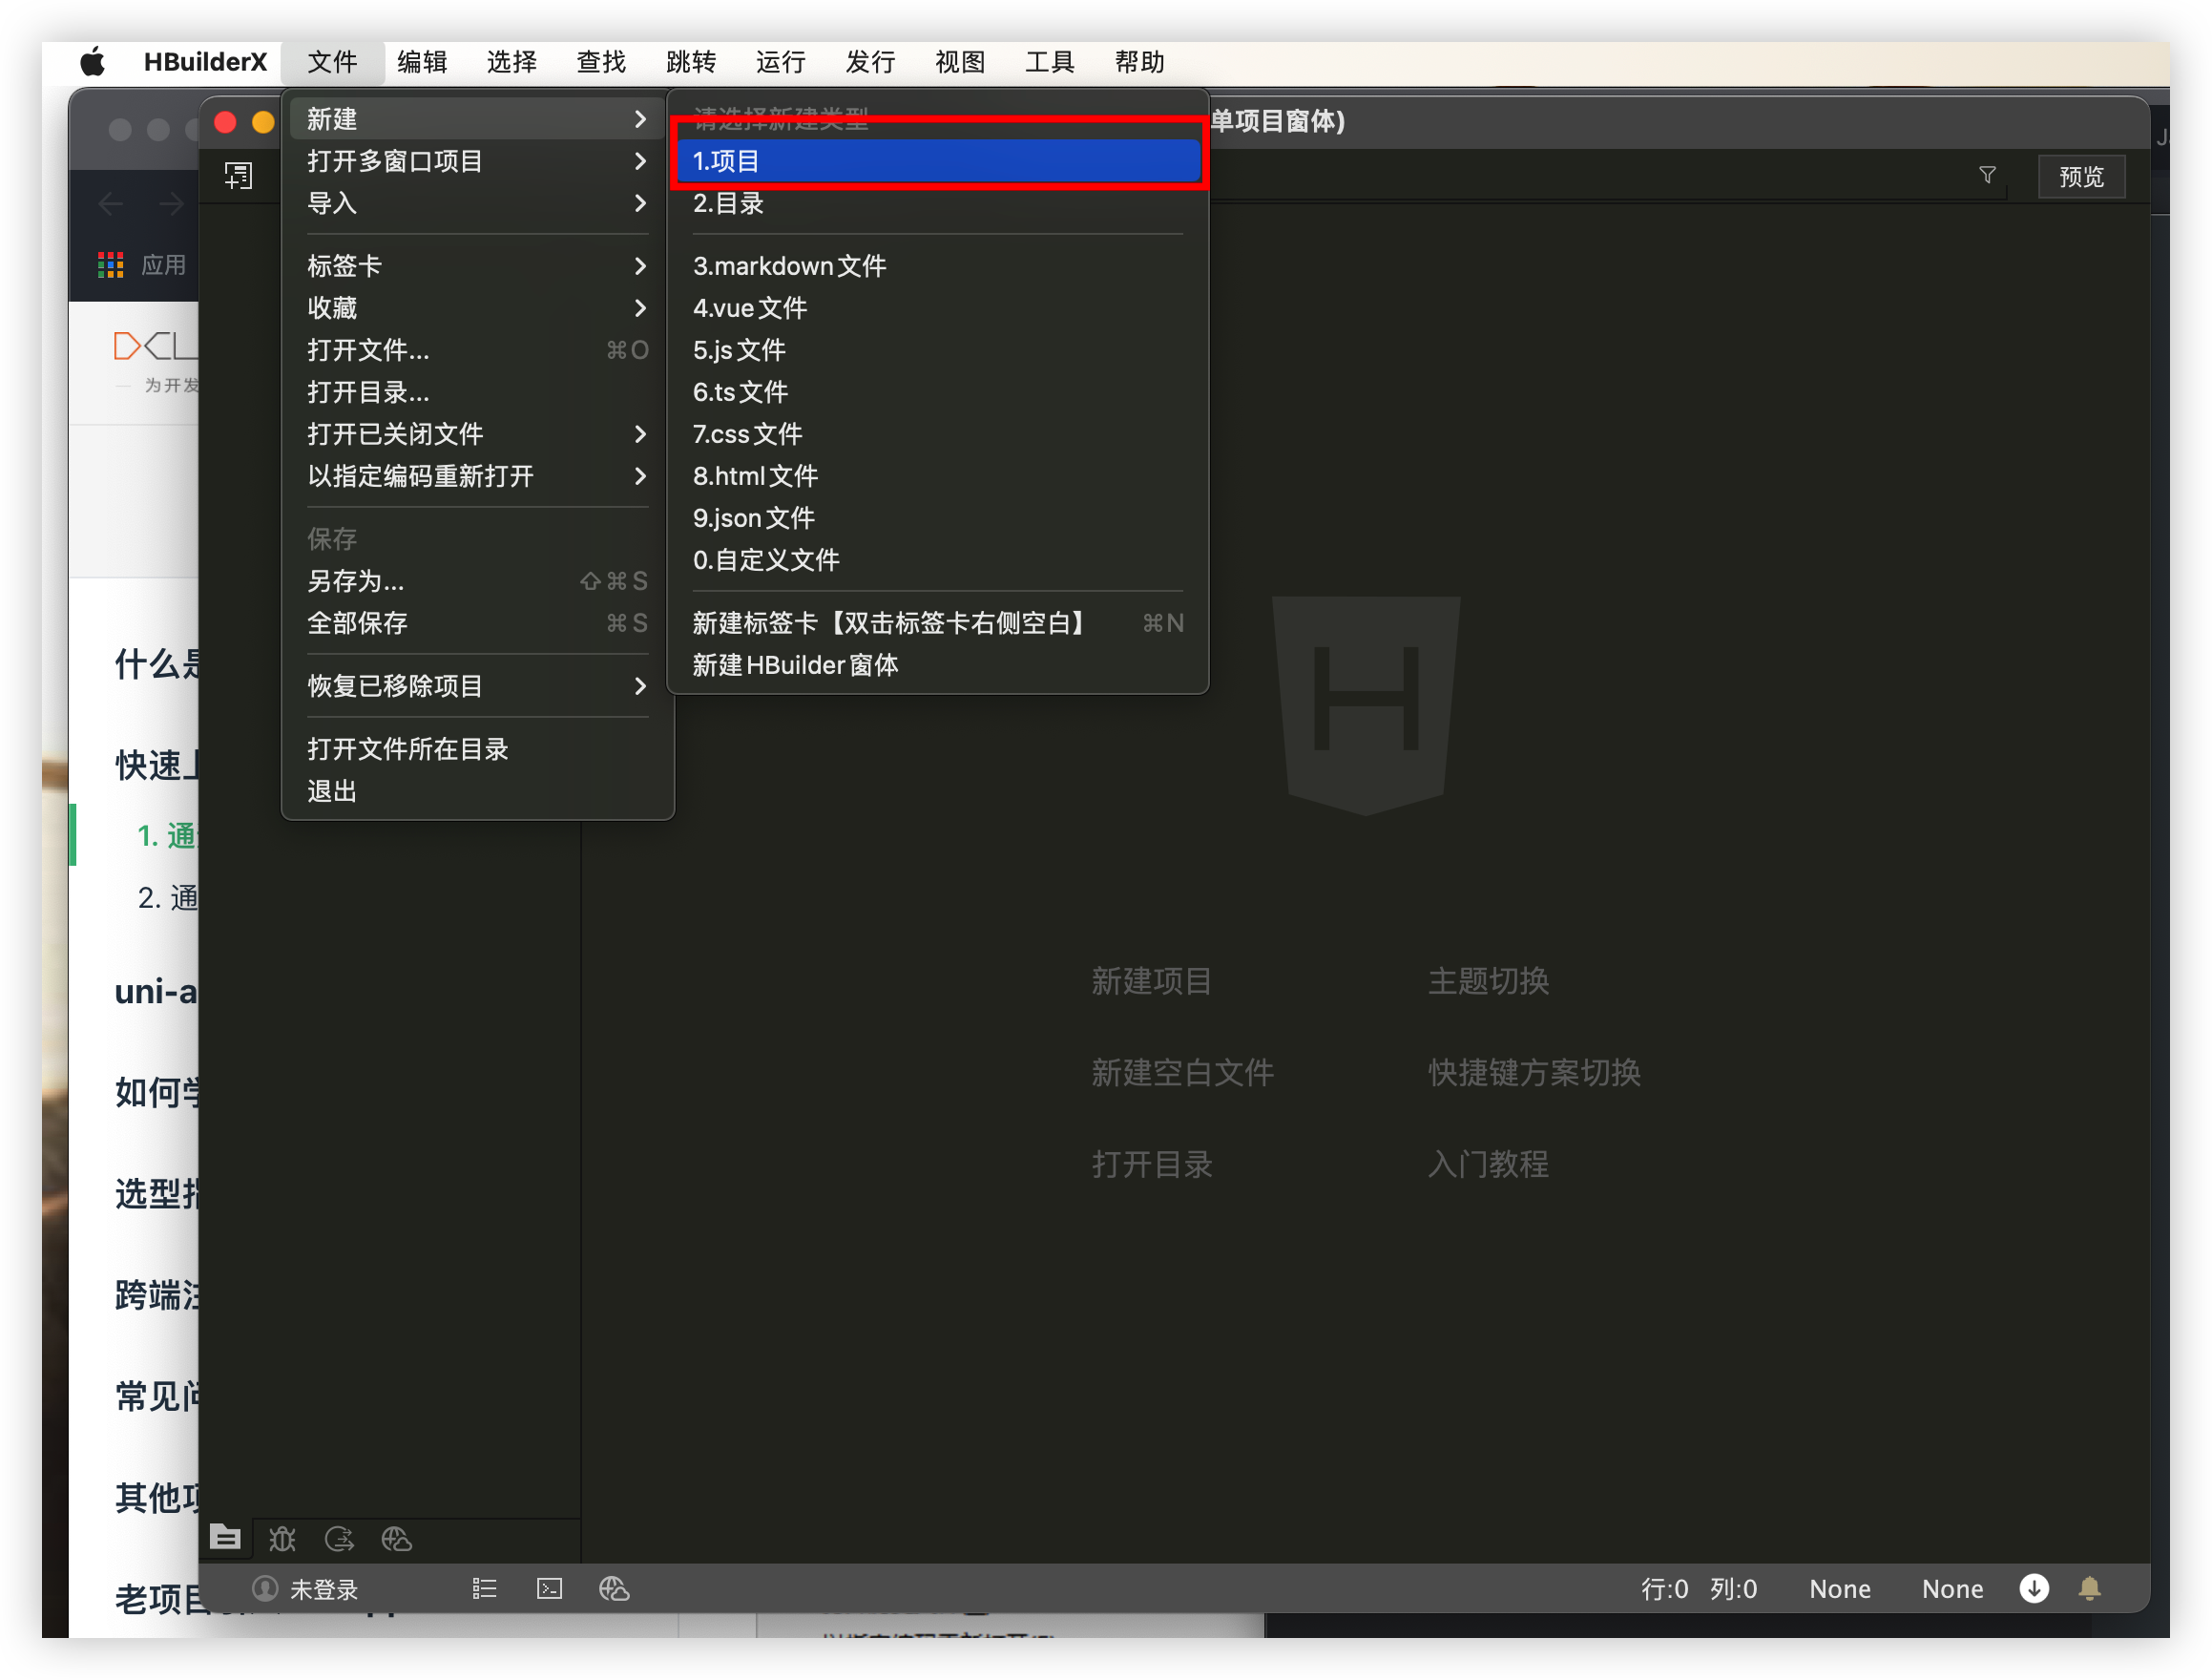
Task: Choose 4.vue文件 menu entry
Action: pos(750,308)
